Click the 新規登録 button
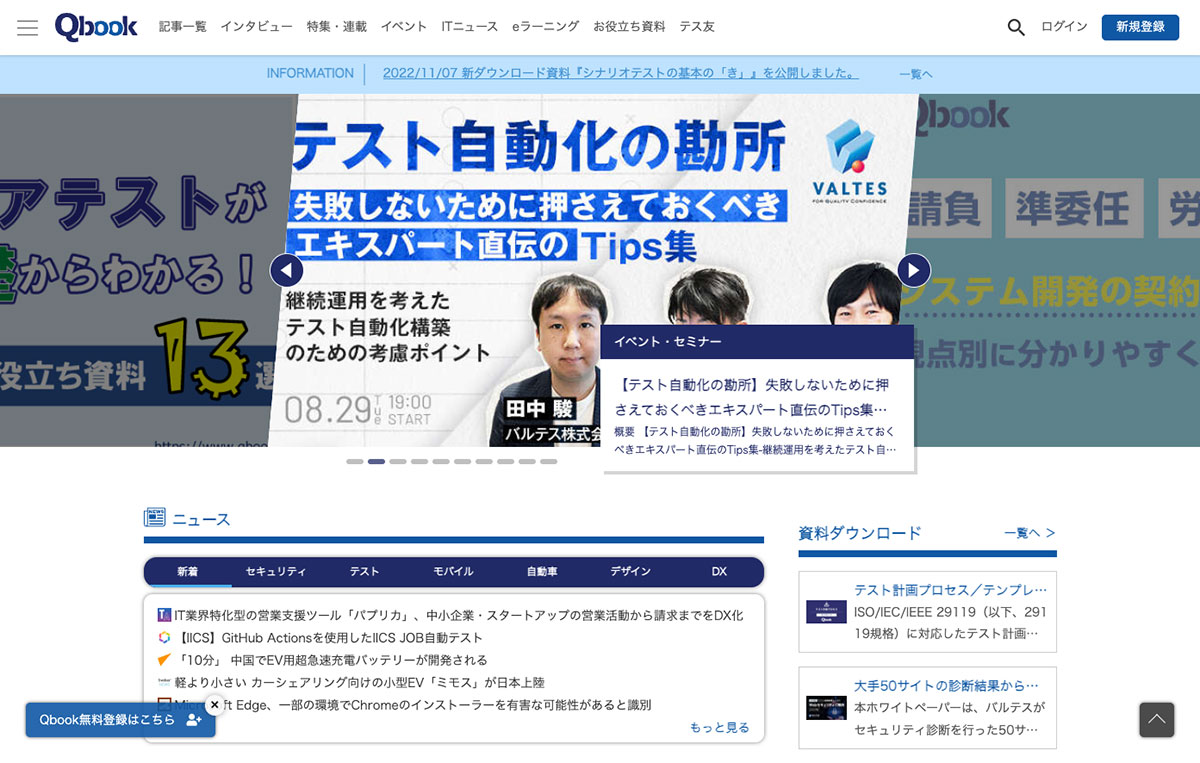The image size is (1200, 763). (x=1140, y=27)
